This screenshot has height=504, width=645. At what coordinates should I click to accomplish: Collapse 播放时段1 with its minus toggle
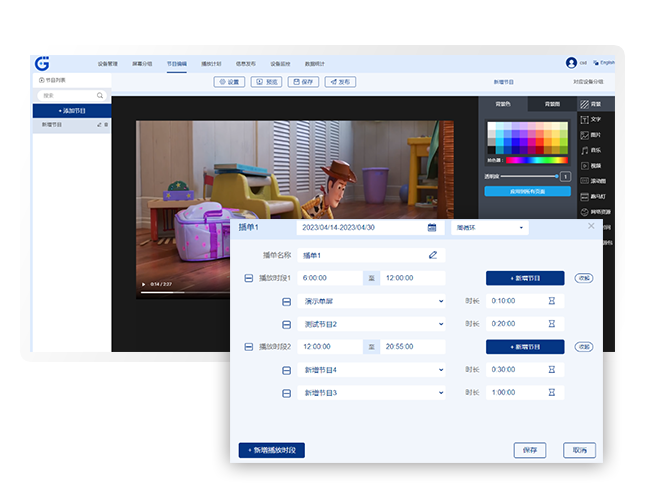pos(249,278)
